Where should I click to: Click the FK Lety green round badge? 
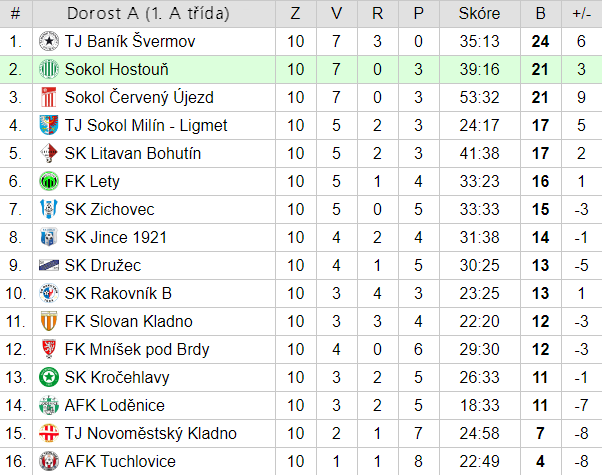(x=49, y=182)
